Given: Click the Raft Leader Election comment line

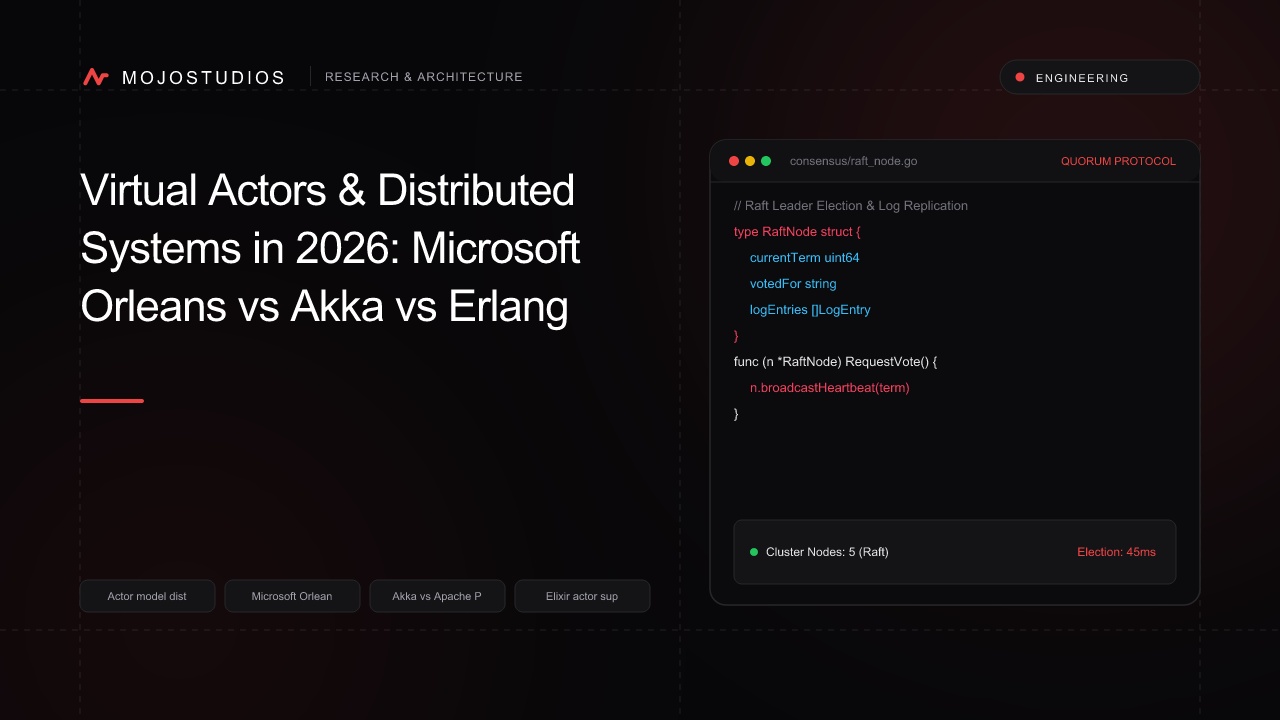Looking at the screenshot, I should coord(851,206).
